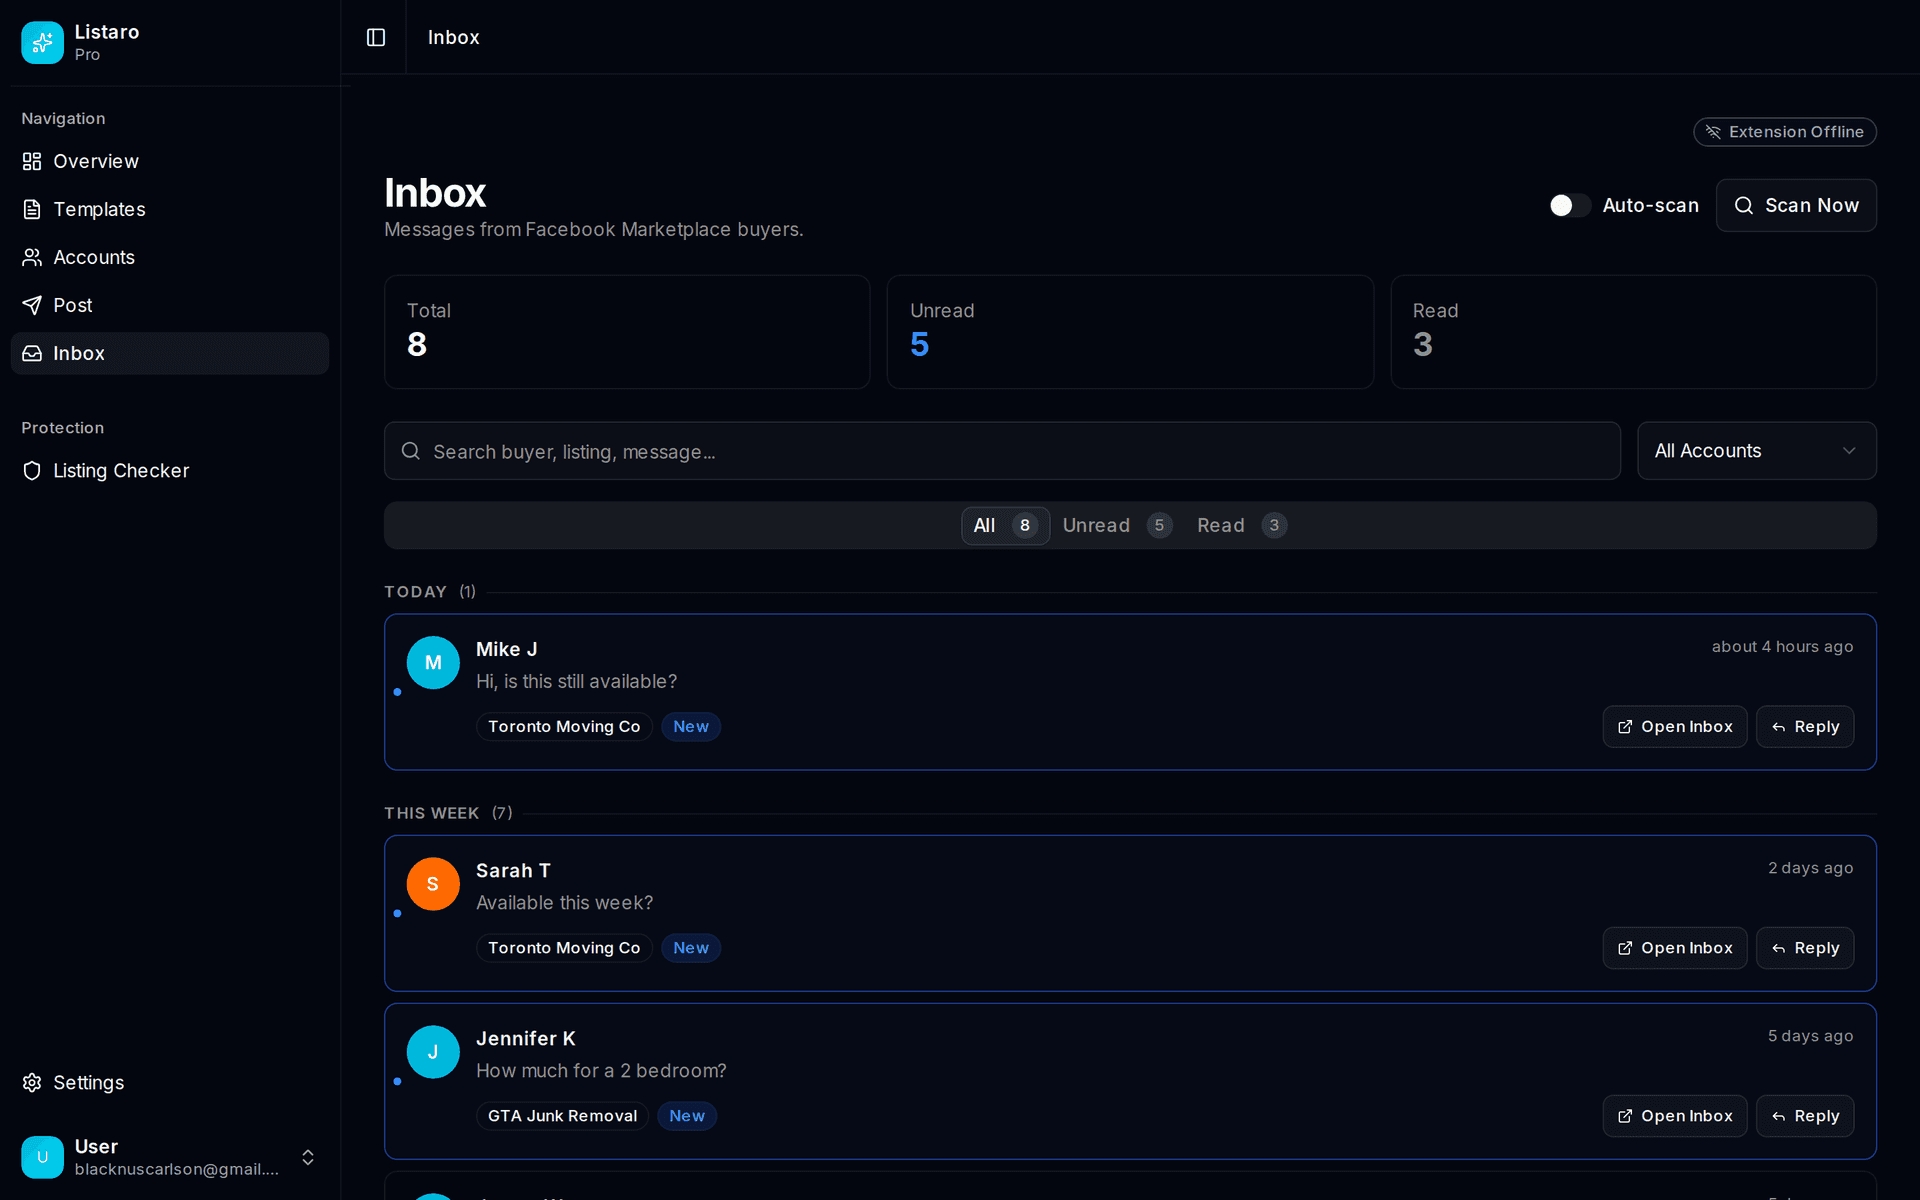Enable the Auto-scan toggle
This screenshot has height=1200, width=1920.
(1568, 205)
